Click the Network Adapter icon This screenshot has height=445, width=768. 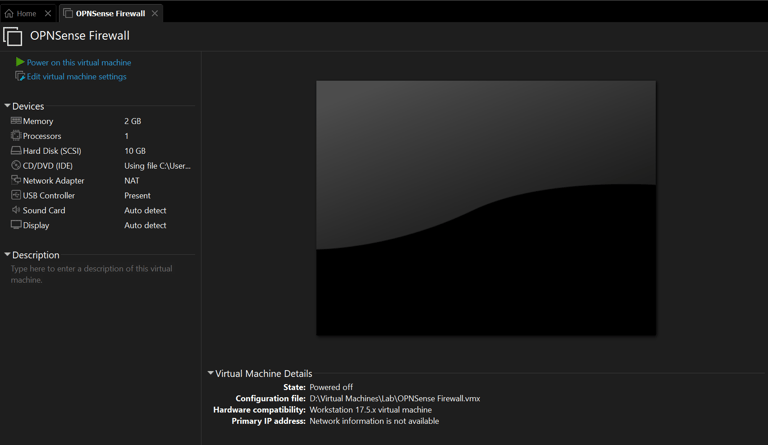pyautogui.click(x=16, y=180)
